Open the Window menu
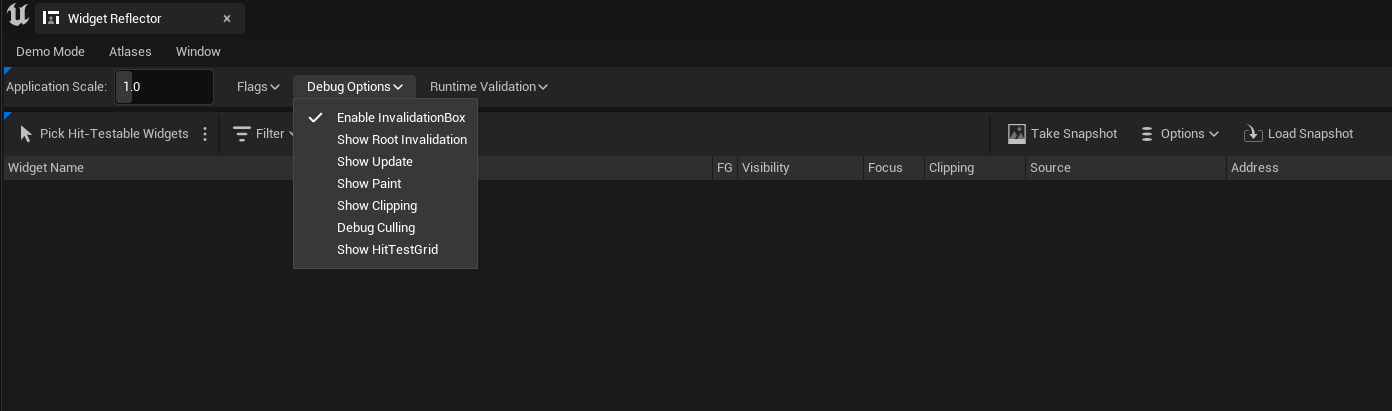Screen dimensions: 1392x411 198,51
